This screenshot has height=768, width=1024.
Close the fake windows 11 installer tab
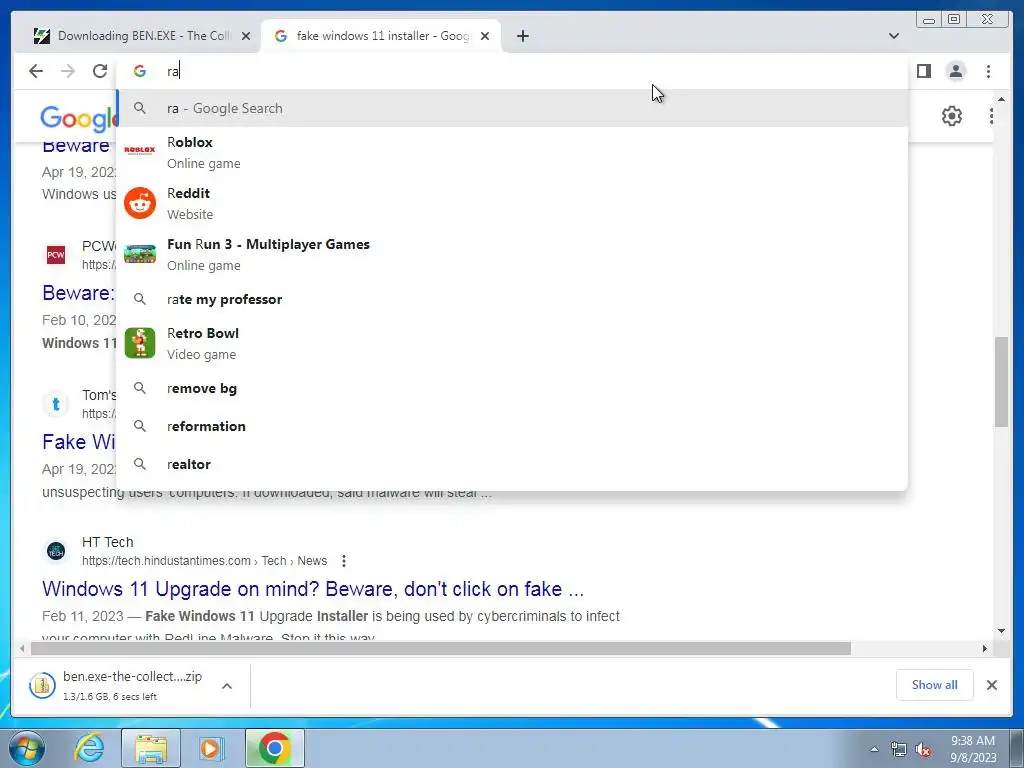coord(485,37)
